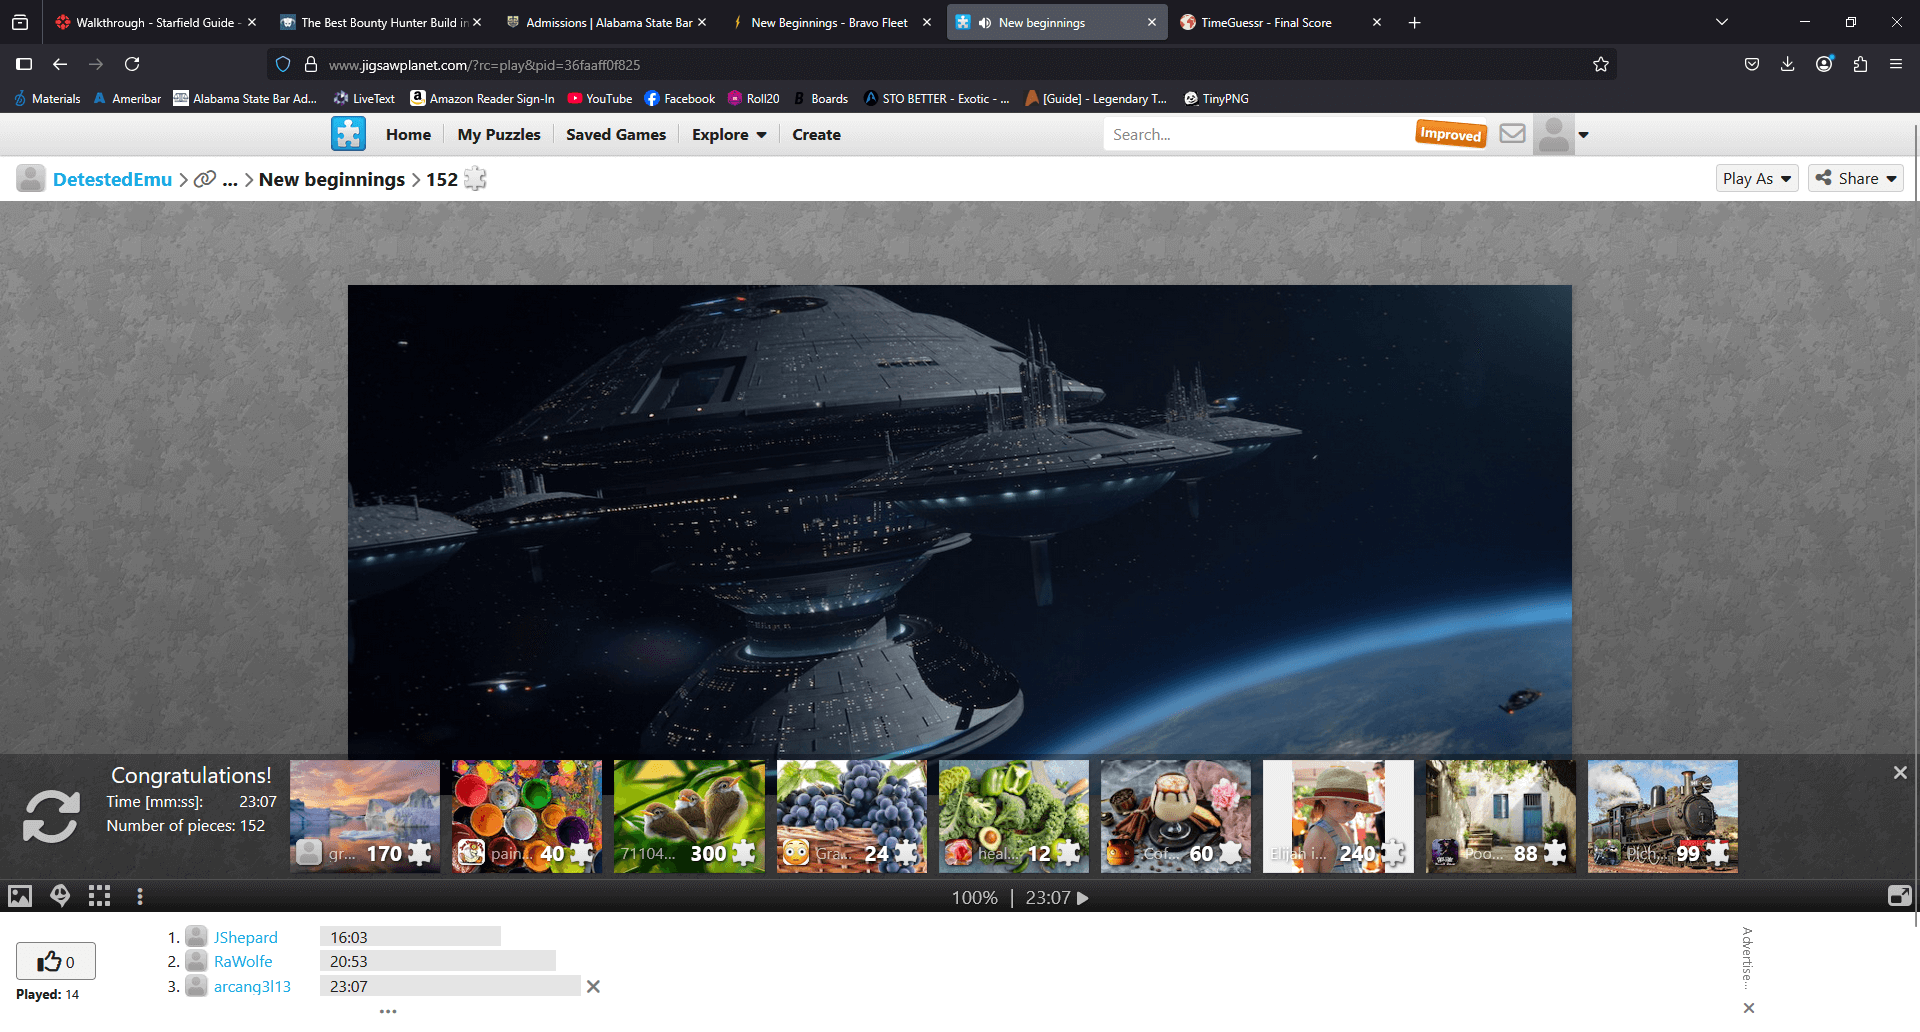Click the address bar URL
Image resolution: width=1920 pixels, height=1032 pixels.
tap(485, 65)
